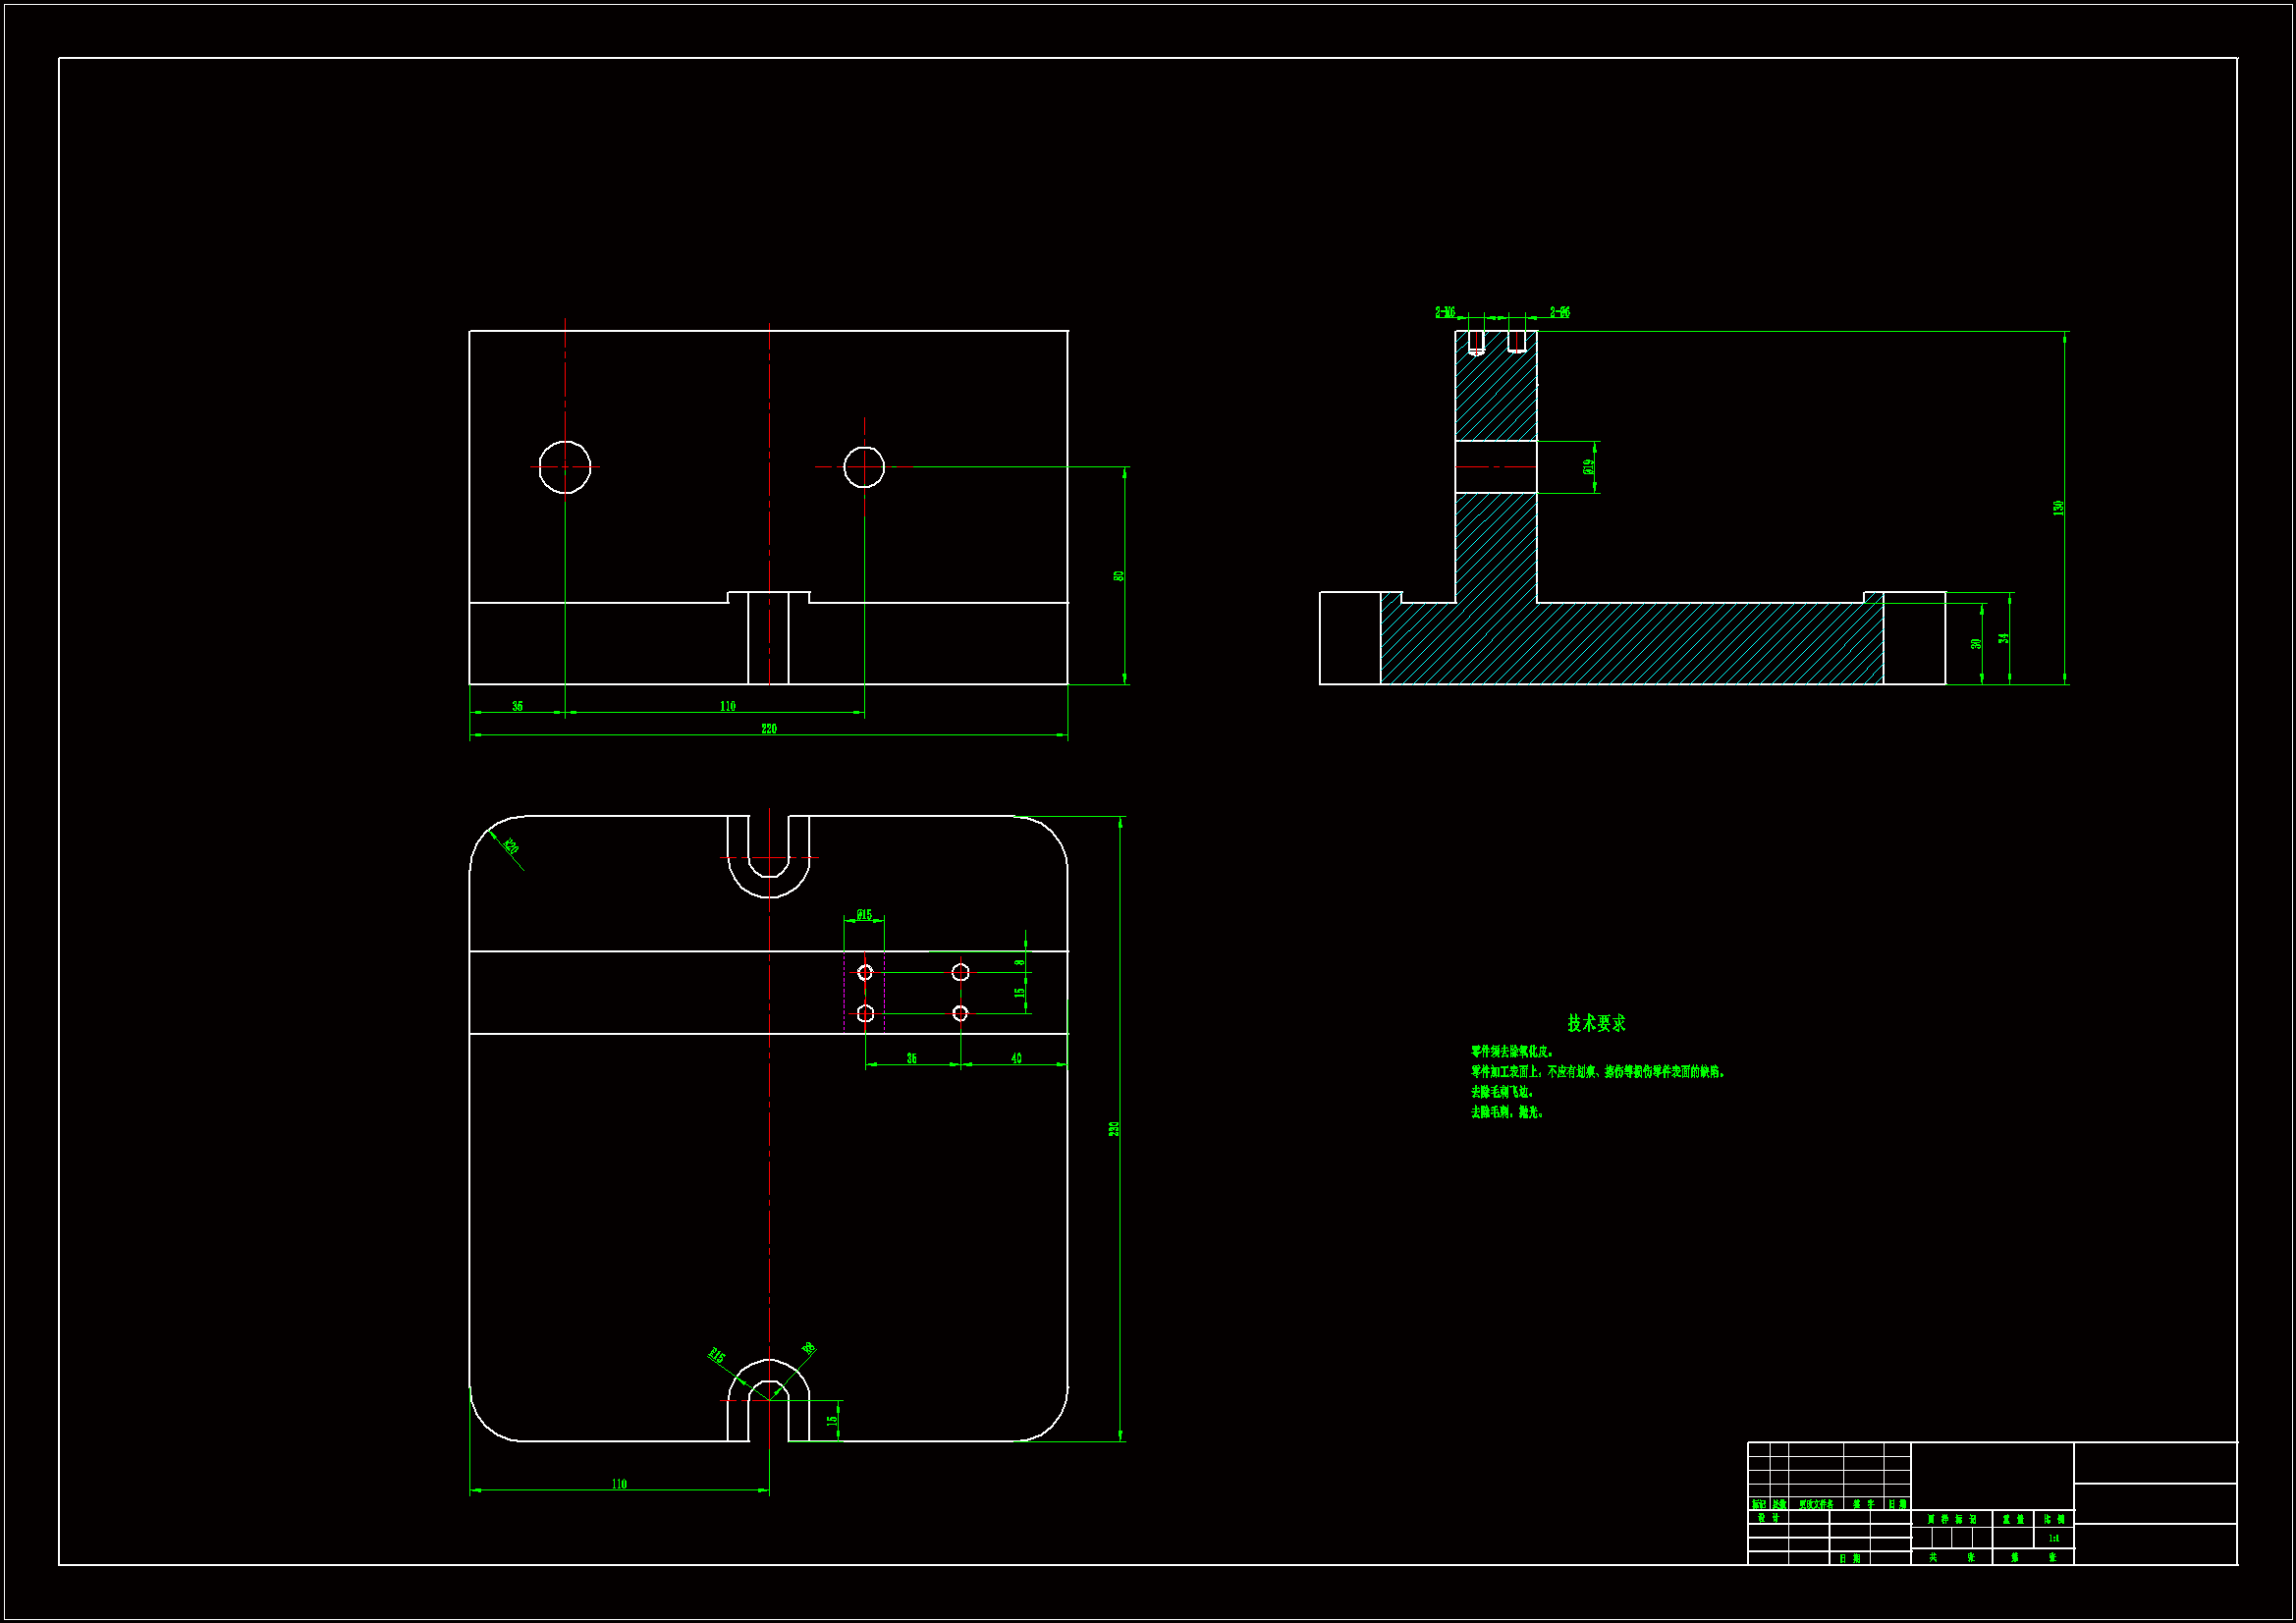Viewport: 2296px width, 1623px height.
Task: Click the 1:1 scale cell in title block
Action: (x=2053, y=1539)
